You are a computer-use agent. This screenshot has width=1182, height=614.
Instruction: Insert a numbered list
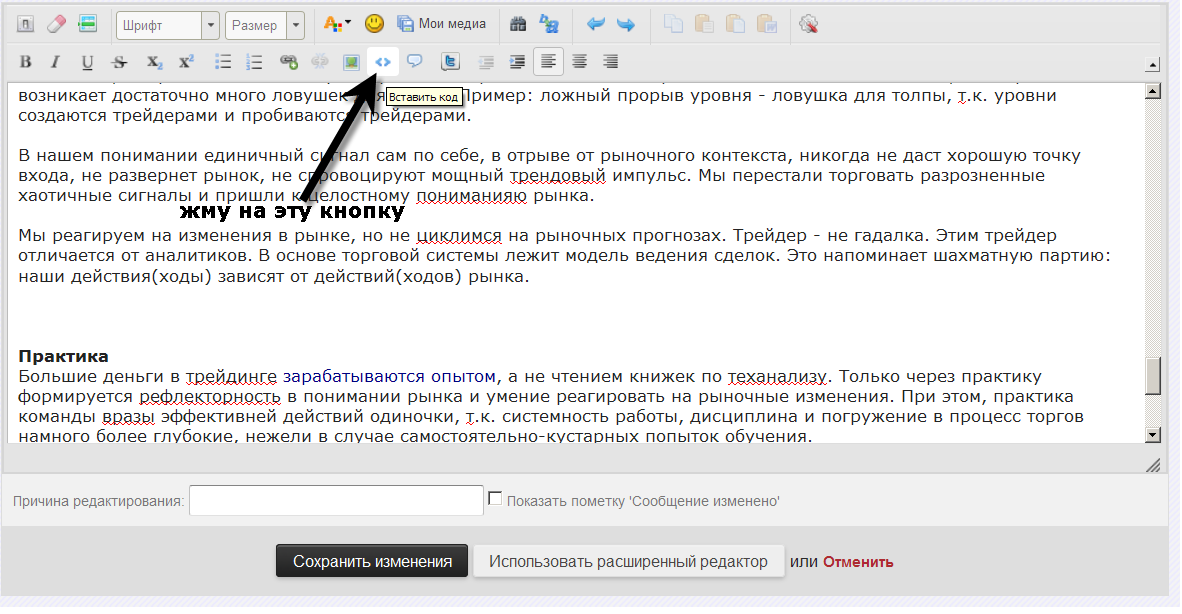pyautogui.click(x=255, y=62)
